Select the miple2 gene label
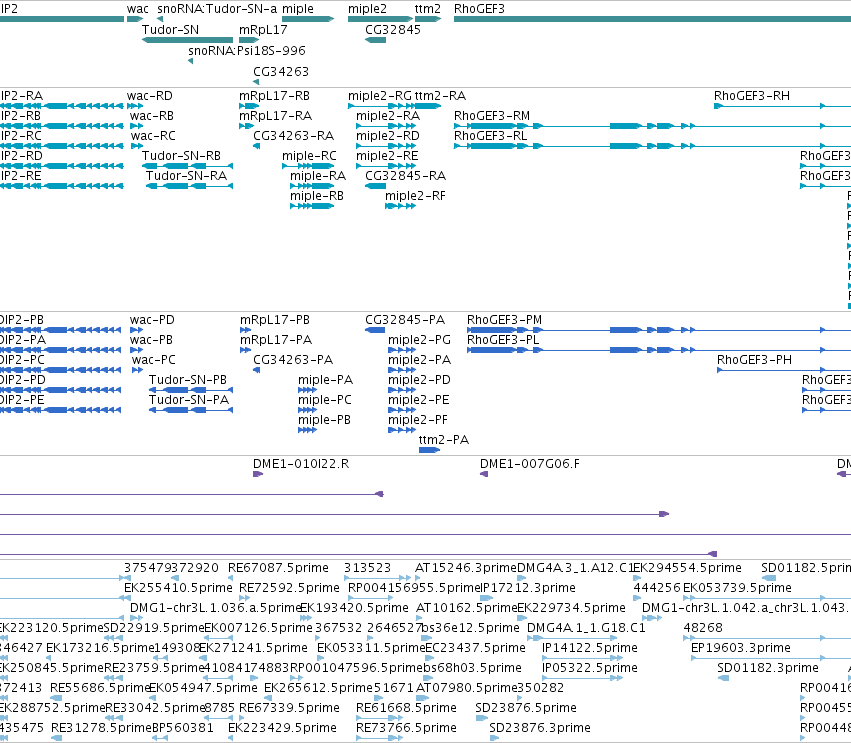 [367, 9]
